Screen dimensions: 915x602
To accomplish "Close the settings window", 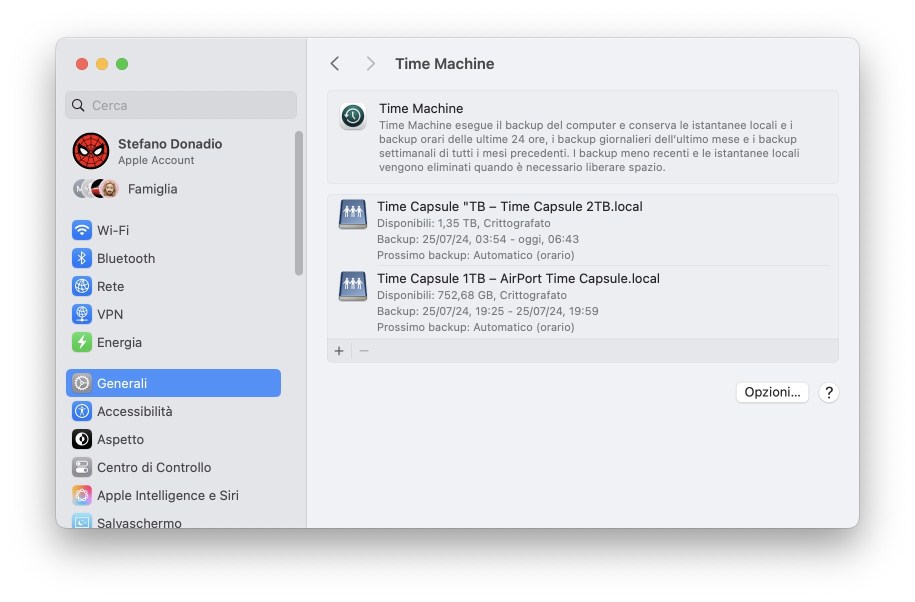I will click(82, 64).
